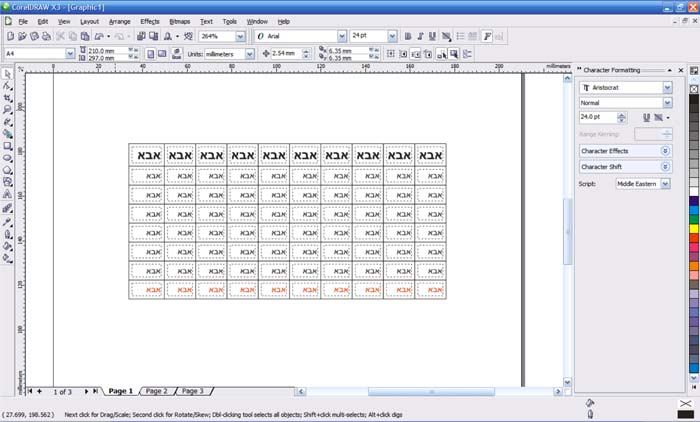Click the vertical scrollbar down arrow
700x422 pixels.
pyautogui.click(x=567, y=382)
